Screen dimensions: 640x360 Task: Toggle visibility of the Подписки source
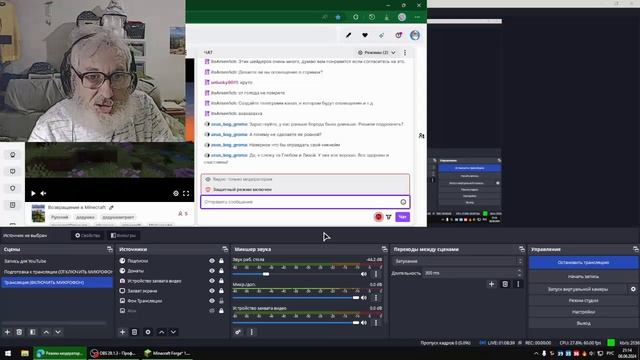212,261
